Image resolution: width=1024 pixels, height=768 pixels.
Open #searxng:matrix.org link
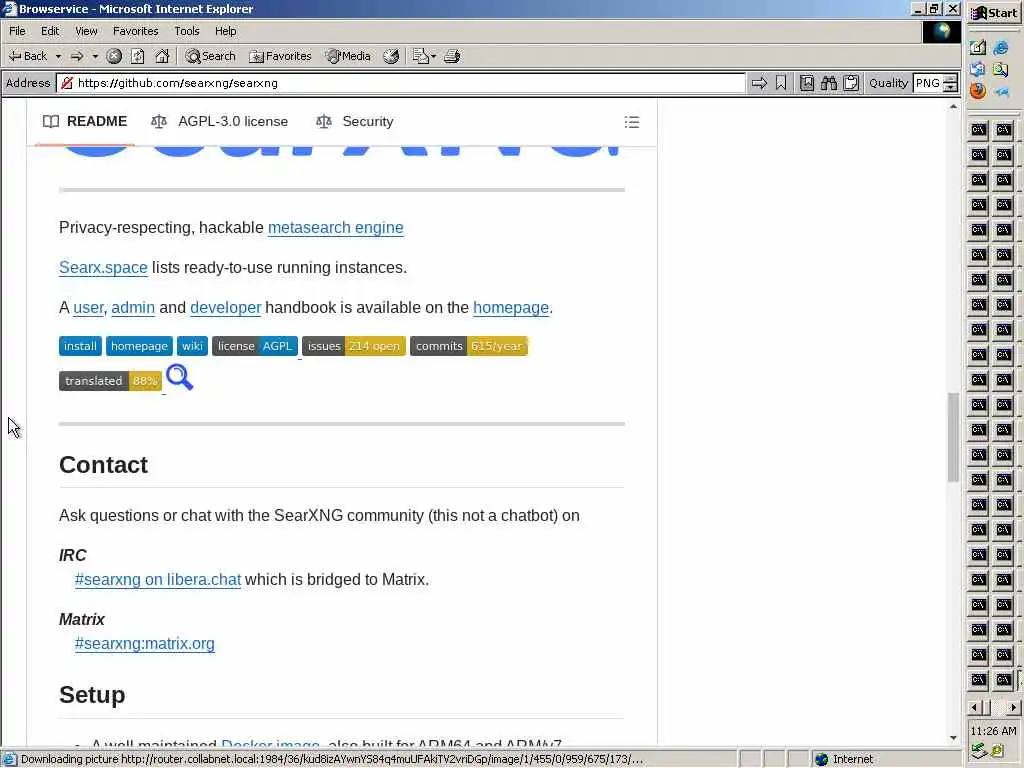(x=144, y=644)
